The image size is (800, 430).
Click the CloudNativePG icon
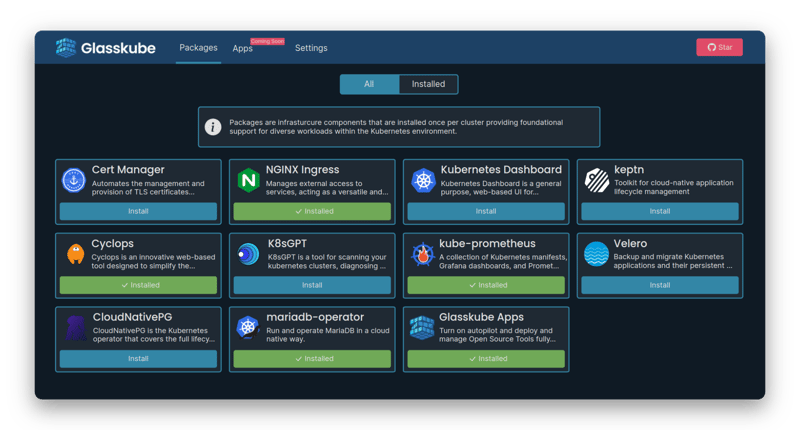click(74, 327)
